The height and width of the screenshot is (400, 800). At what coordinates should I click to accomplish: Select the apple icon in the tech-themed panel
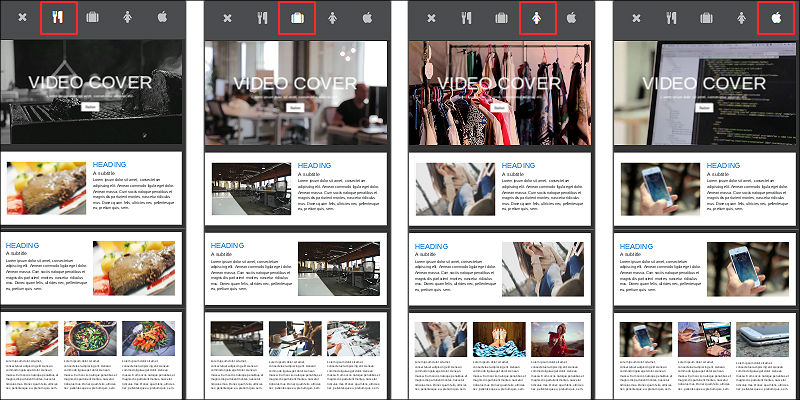point(776,18)
